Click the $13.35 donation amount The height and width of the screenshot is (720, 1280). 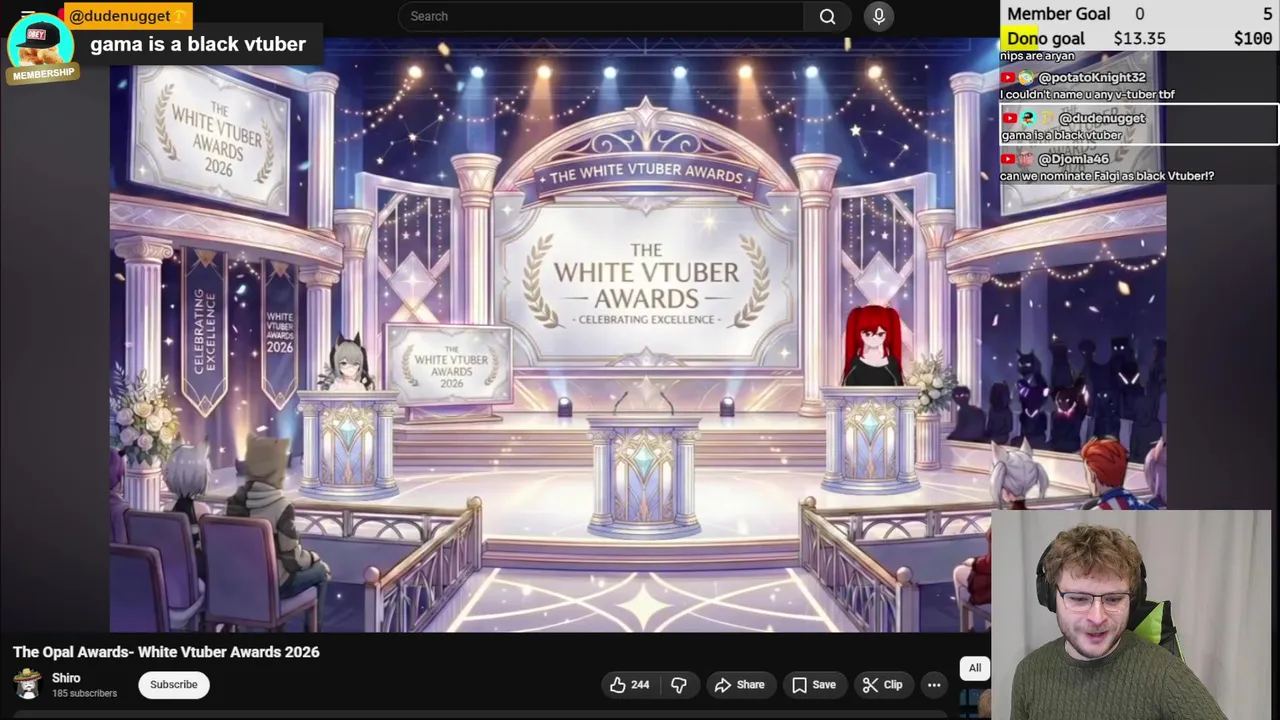pos(1139,38)
